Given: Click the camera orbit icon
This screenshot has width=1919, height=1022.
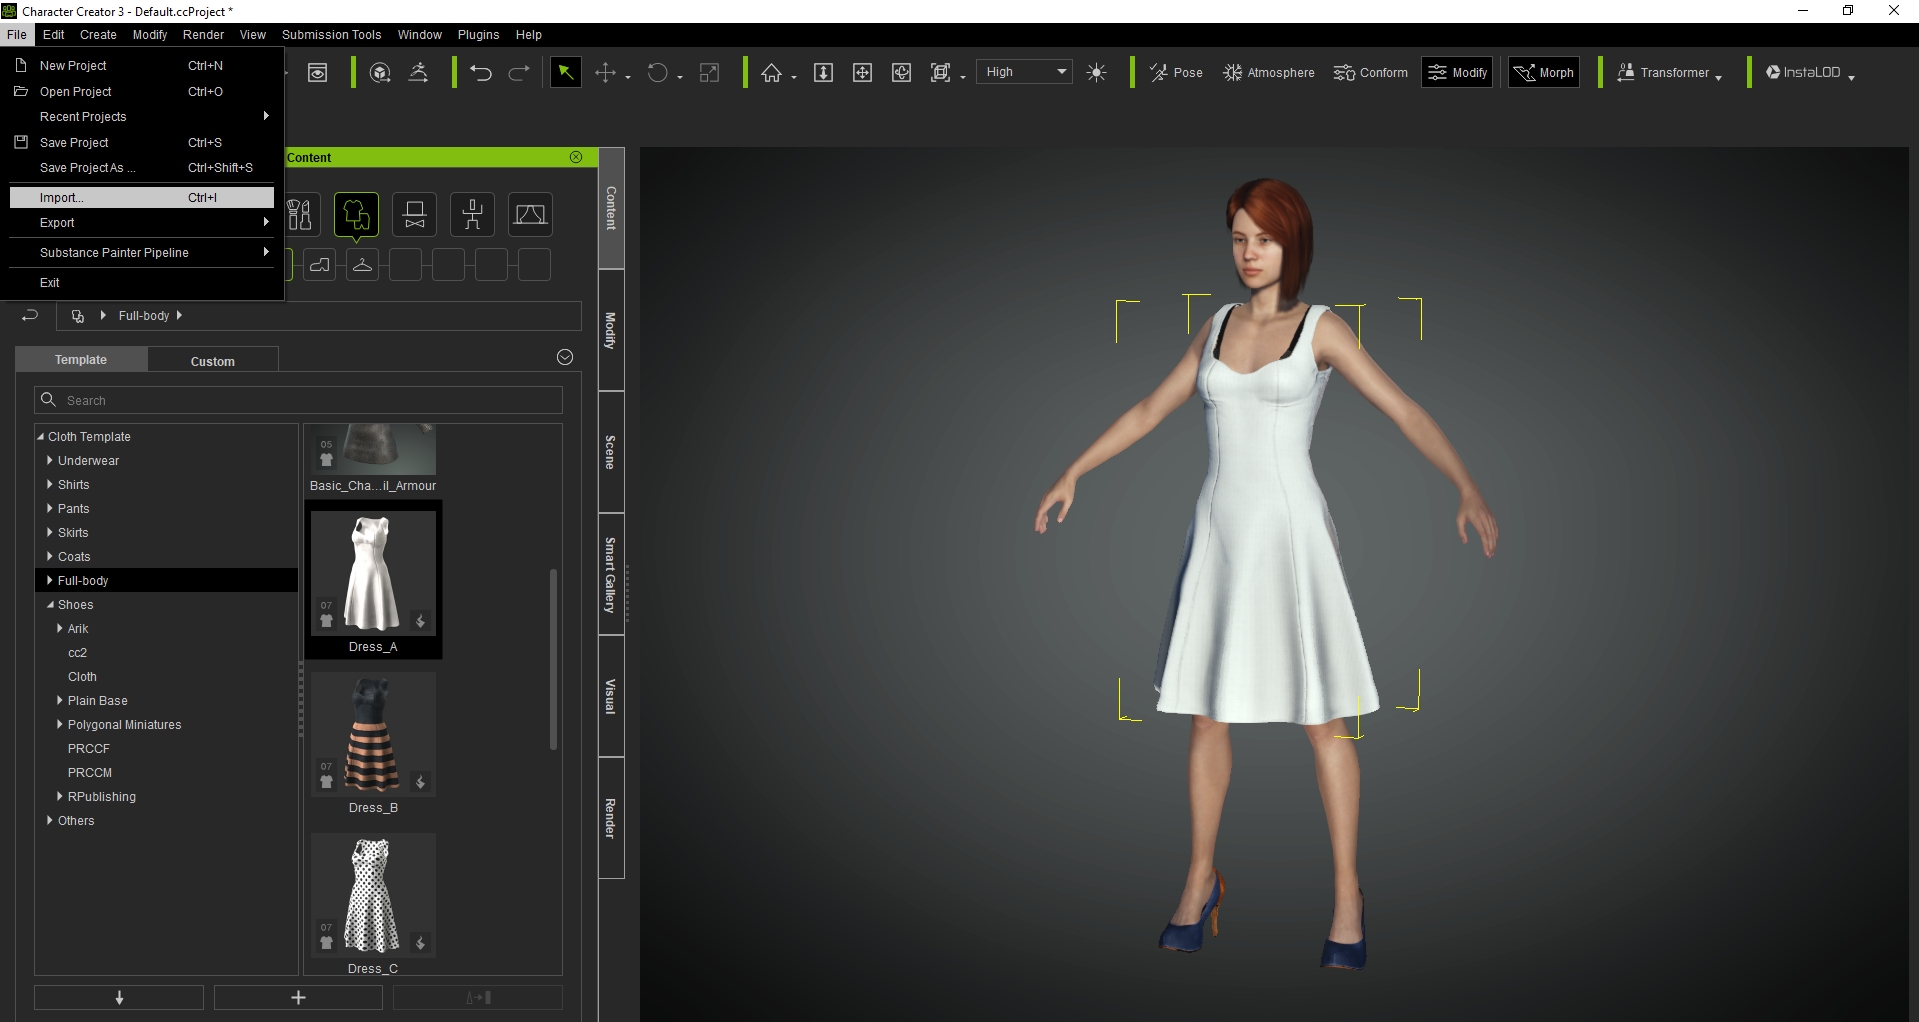Looking at the screenshot, I should click(x=901, y=73).
